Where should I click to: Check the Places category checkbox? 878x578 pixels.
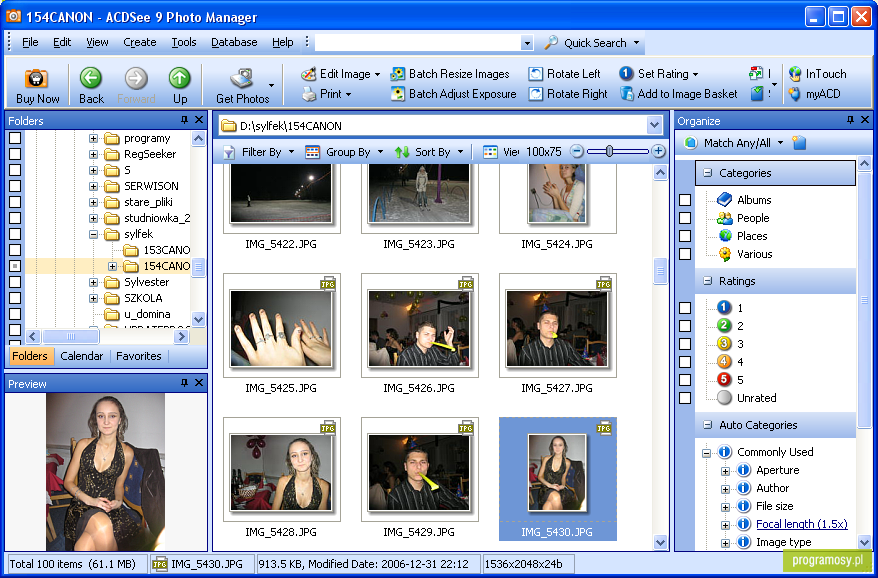tap(685, 236)
